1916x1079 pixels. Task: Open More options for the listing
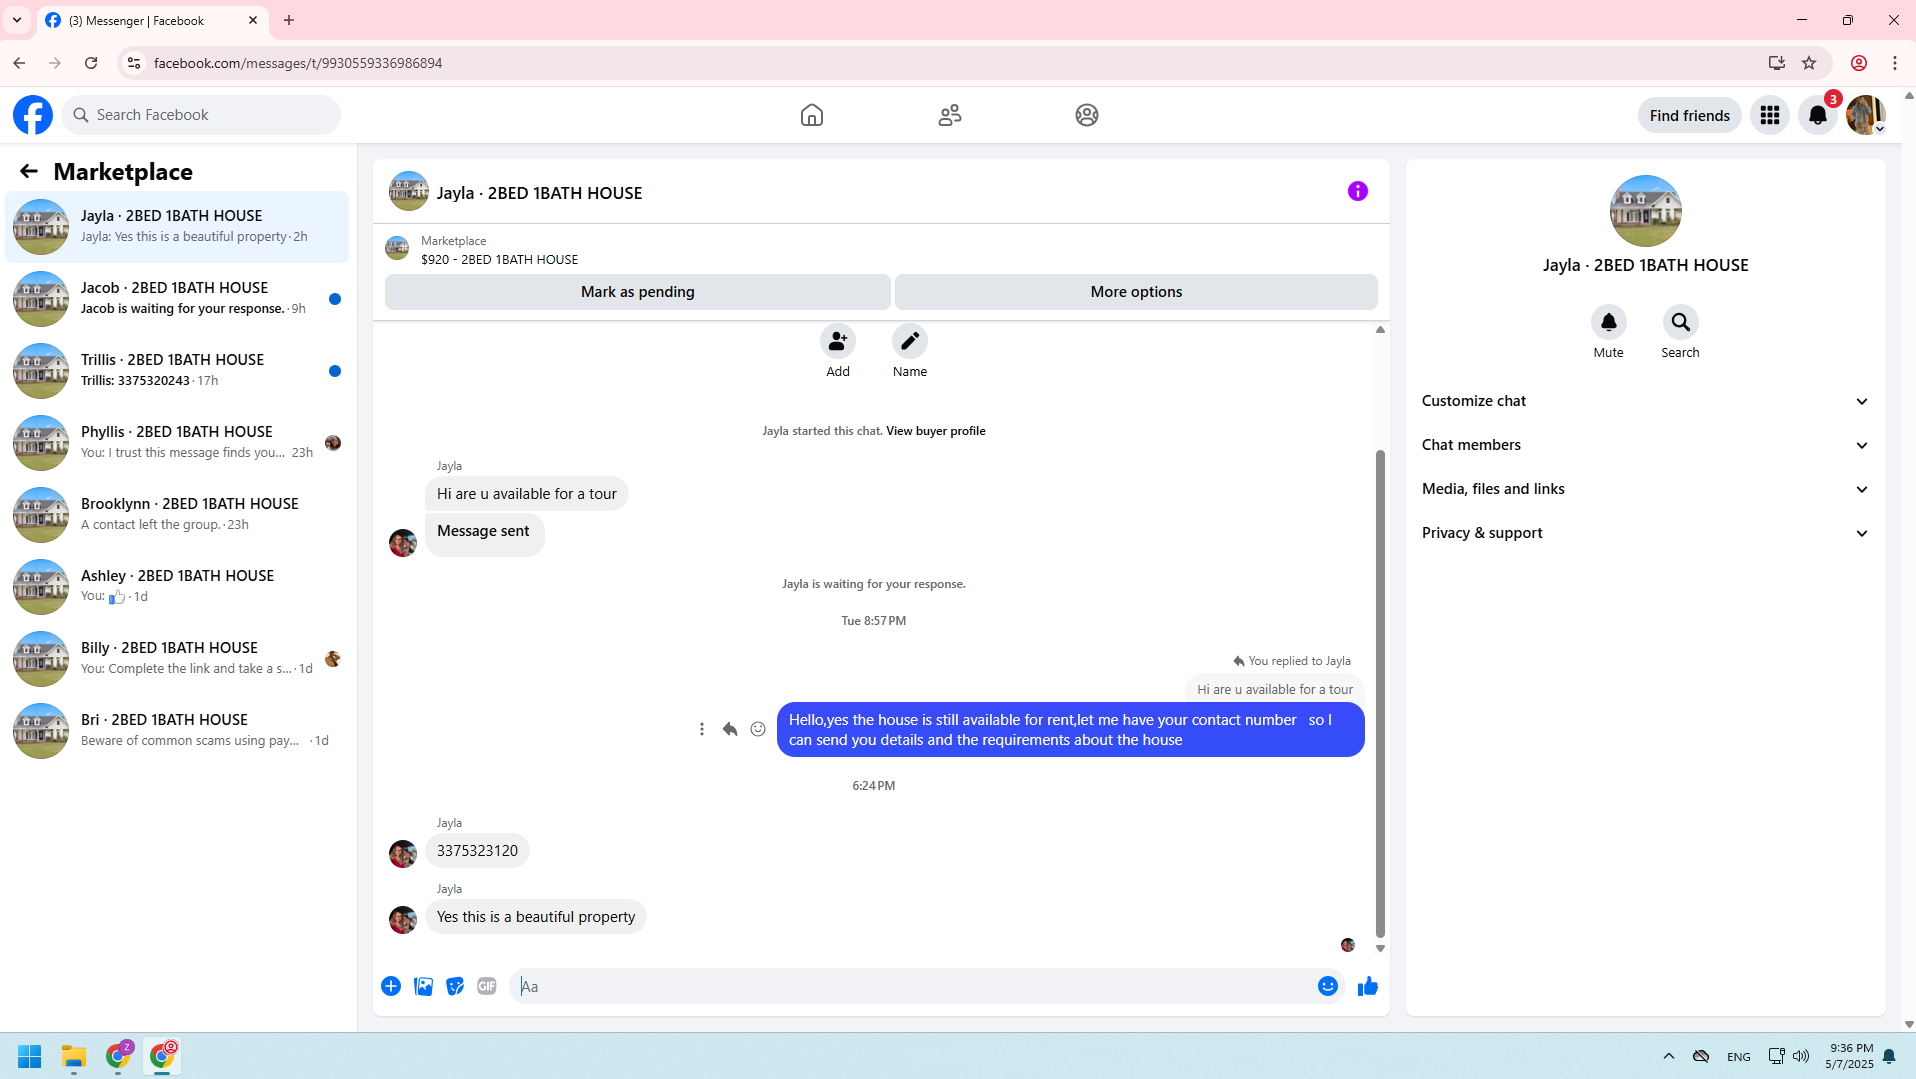point(1136,292)
